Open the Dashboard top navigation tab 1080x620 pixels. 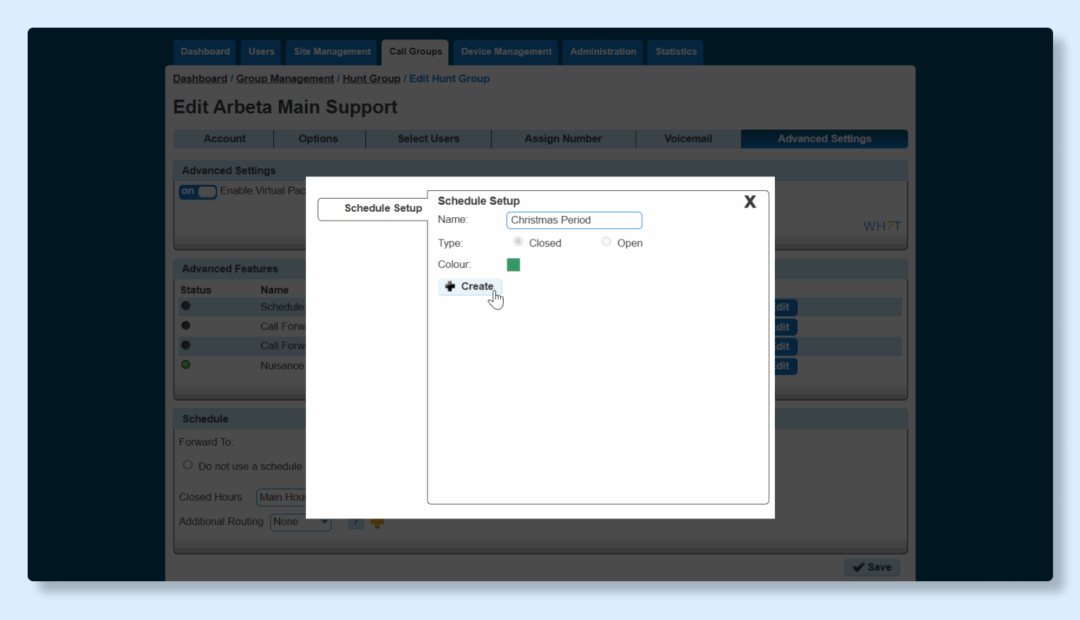tap(205, 52)
